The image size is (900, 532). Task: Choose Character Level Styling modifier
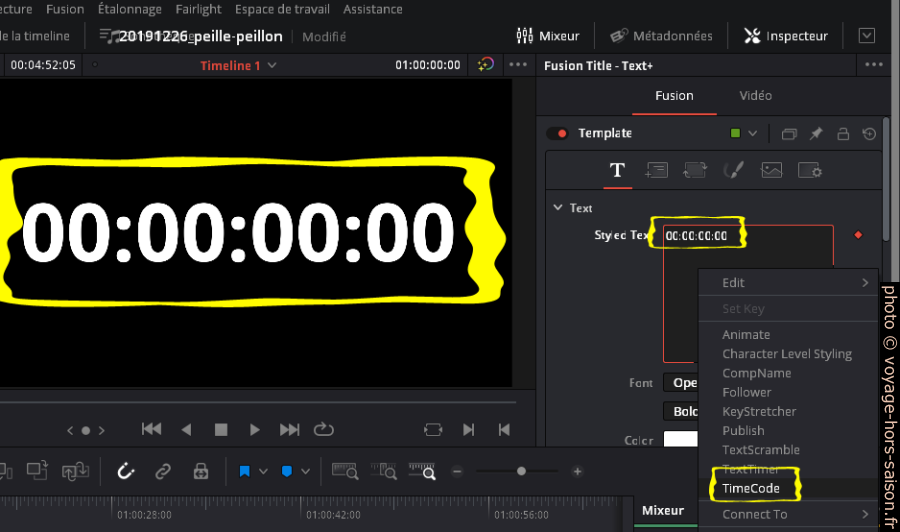click(787, 354)
